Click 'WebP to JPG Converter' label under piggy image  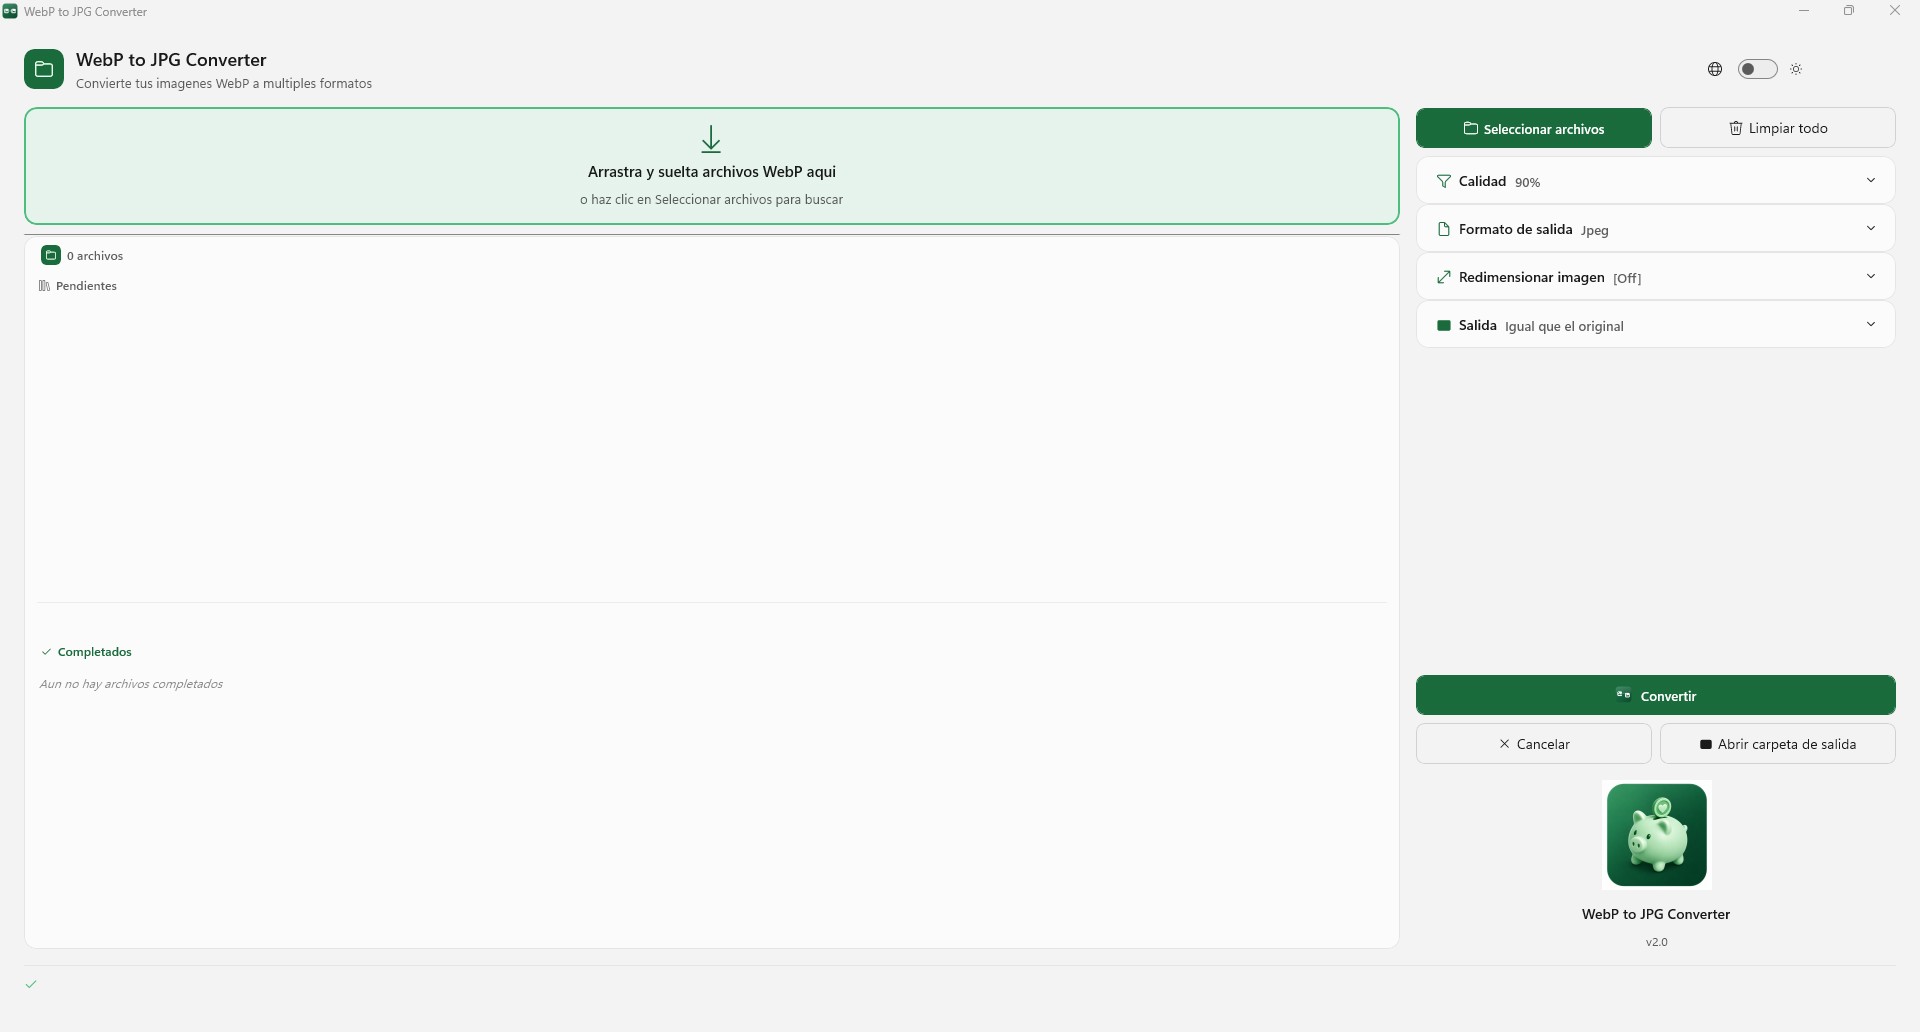pyautogui.click(x=1656, y=914)
